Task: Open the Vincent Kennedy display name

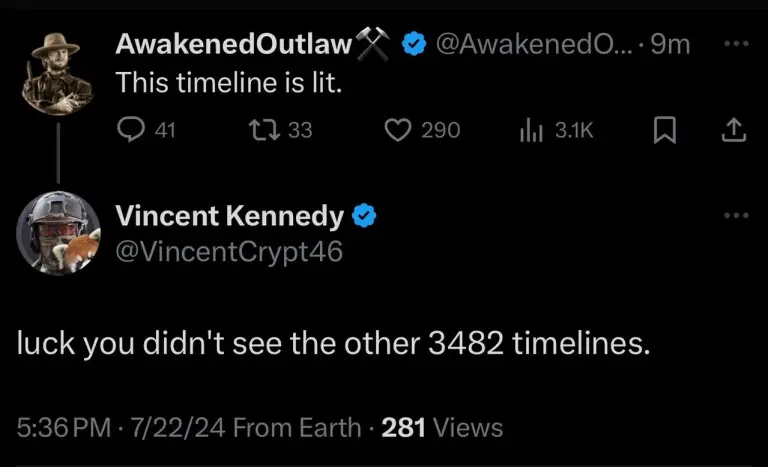Action: (x=230, y=215)
